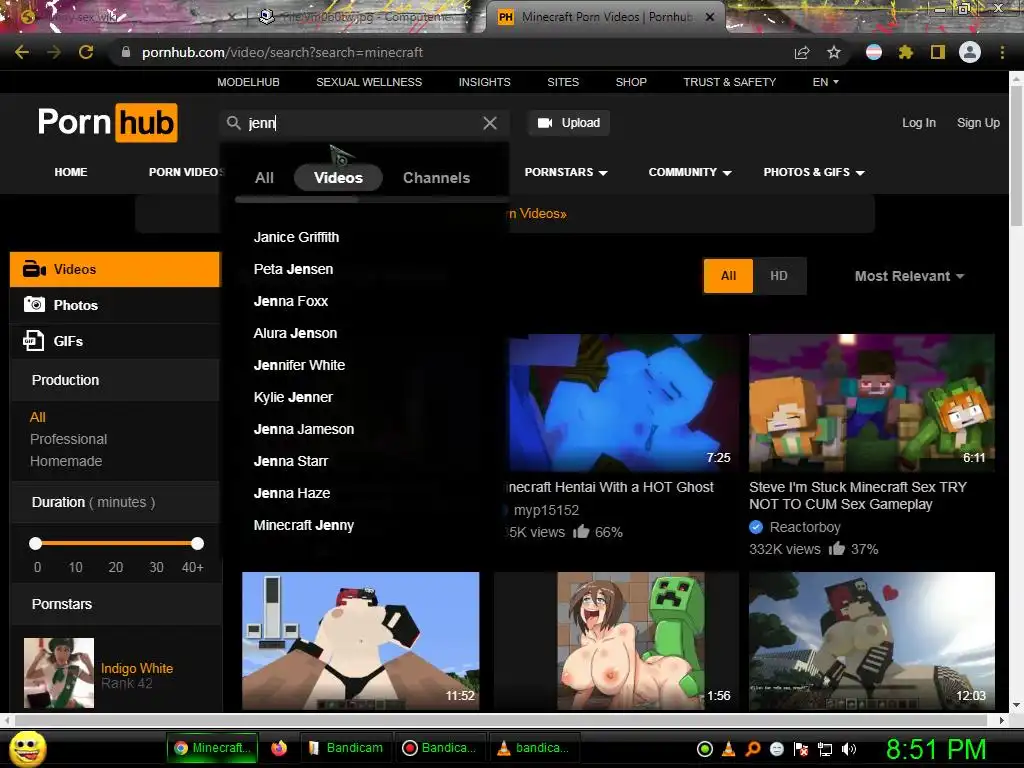The image size is (1024, 768).
Task: Click the flag with red X tray icon
Action: pyautogui.click(x=801, y=749)
